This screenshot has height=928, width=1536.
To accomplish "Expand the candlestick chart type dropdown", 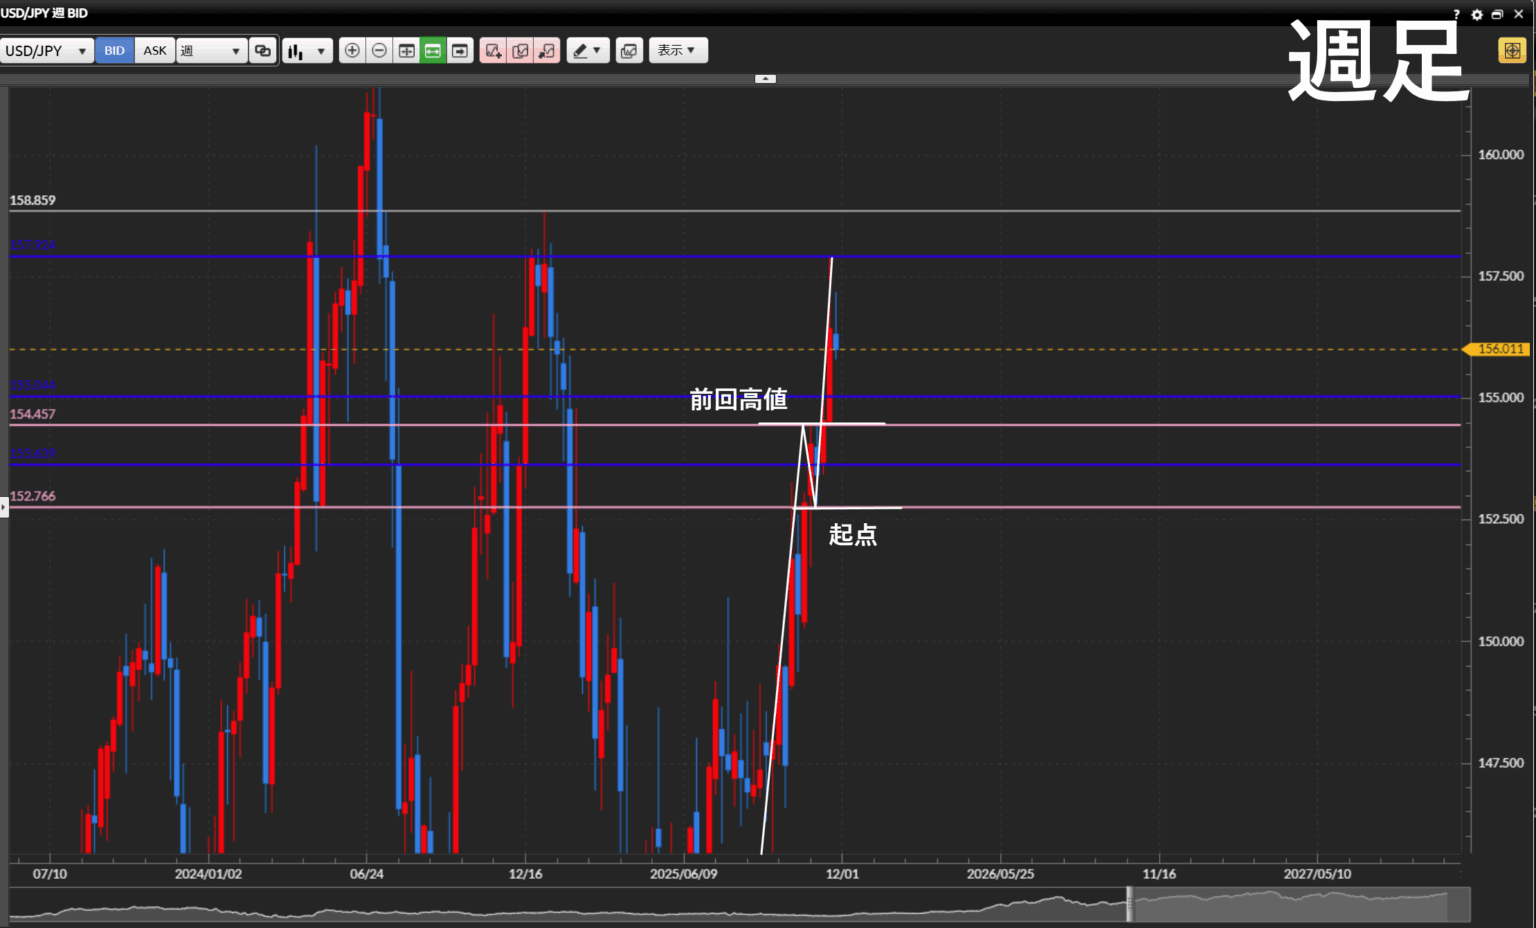I will coord(307,51).
